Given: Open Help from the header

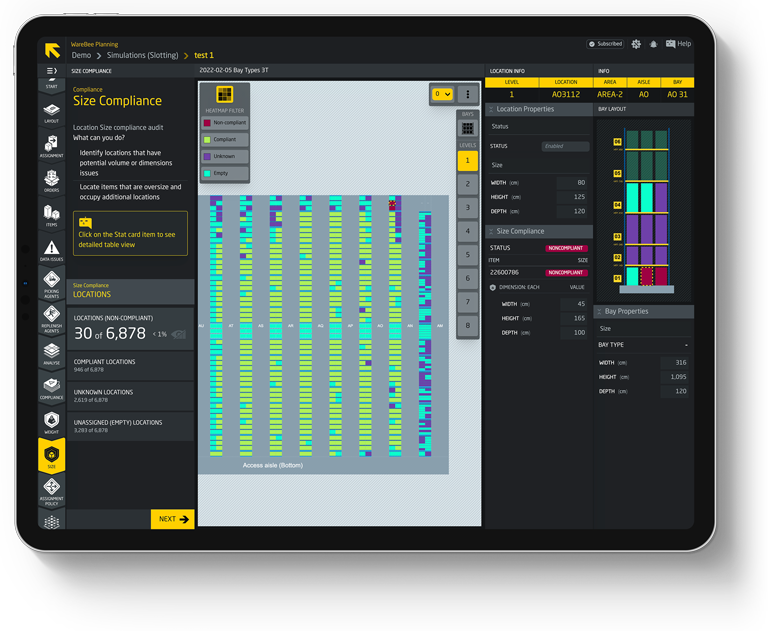Looking at the screenshot, I should point(678,44).
